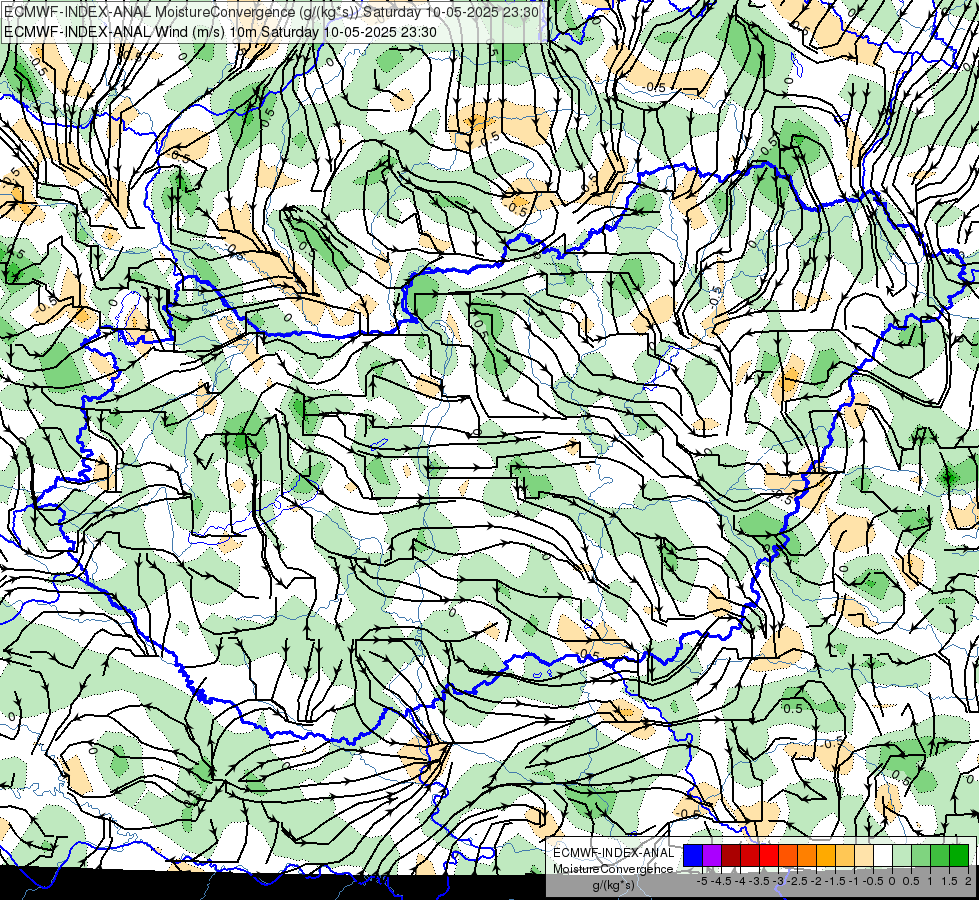
Task: Click the -1.5 tick label on the legend
Action: 835,881
